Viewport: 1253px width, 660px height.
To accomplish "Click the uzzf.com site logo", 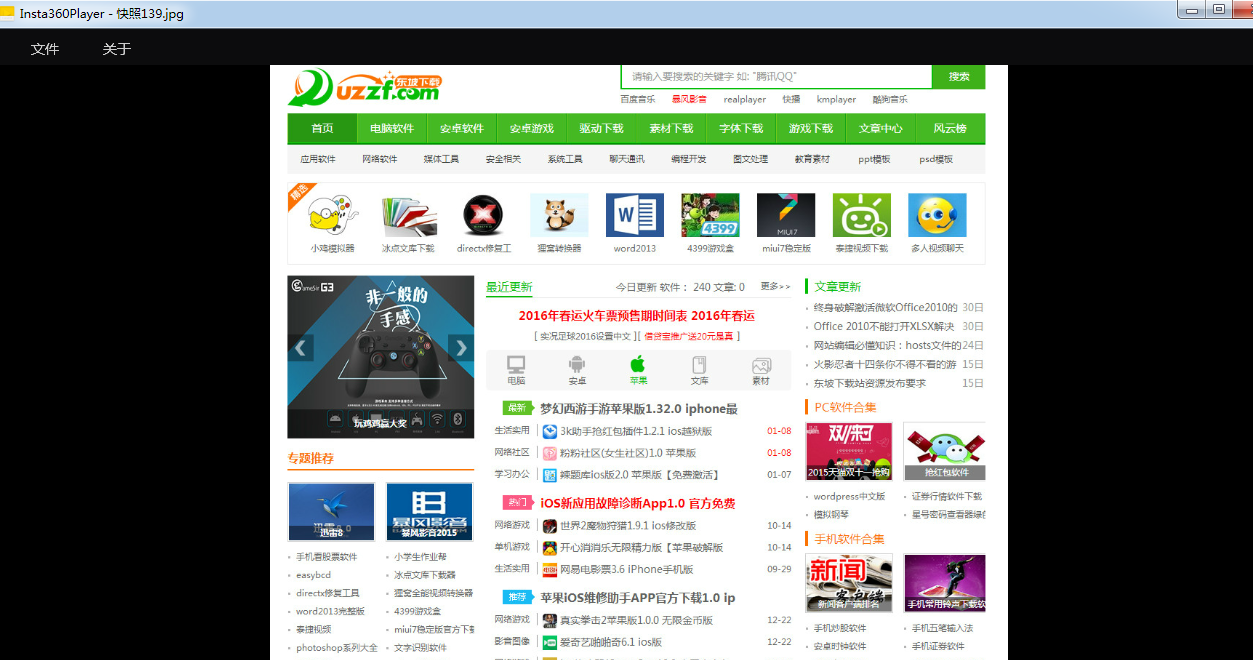I will pos(364,87).
